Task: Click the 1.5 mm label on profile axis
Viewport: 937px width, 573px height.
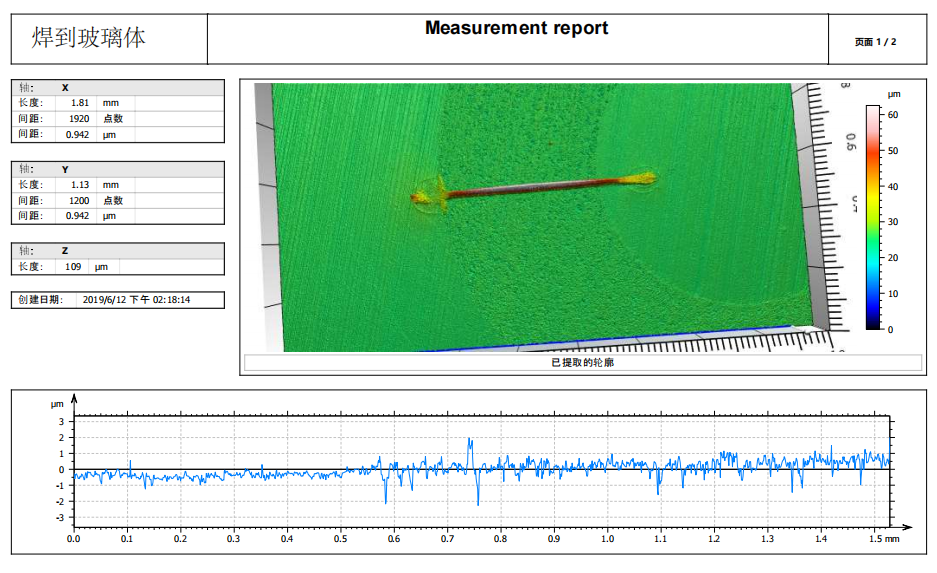Action: 884,539
